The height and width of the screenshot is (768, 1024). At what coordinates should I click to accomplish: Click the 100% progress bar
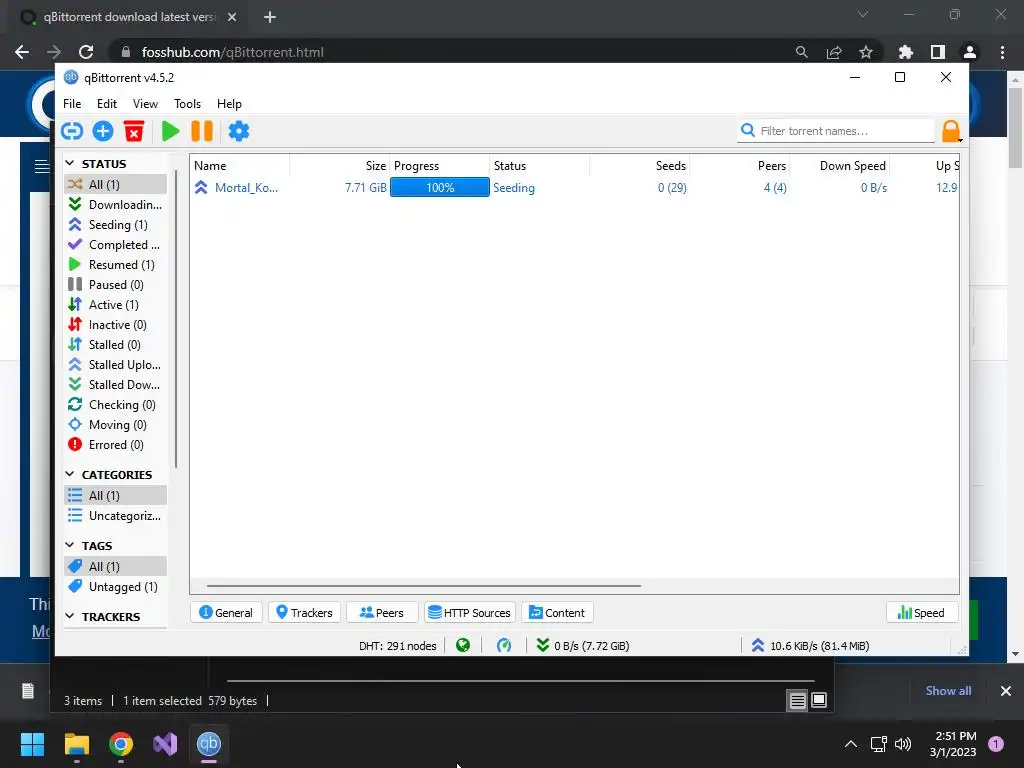(x=440, y=188)
